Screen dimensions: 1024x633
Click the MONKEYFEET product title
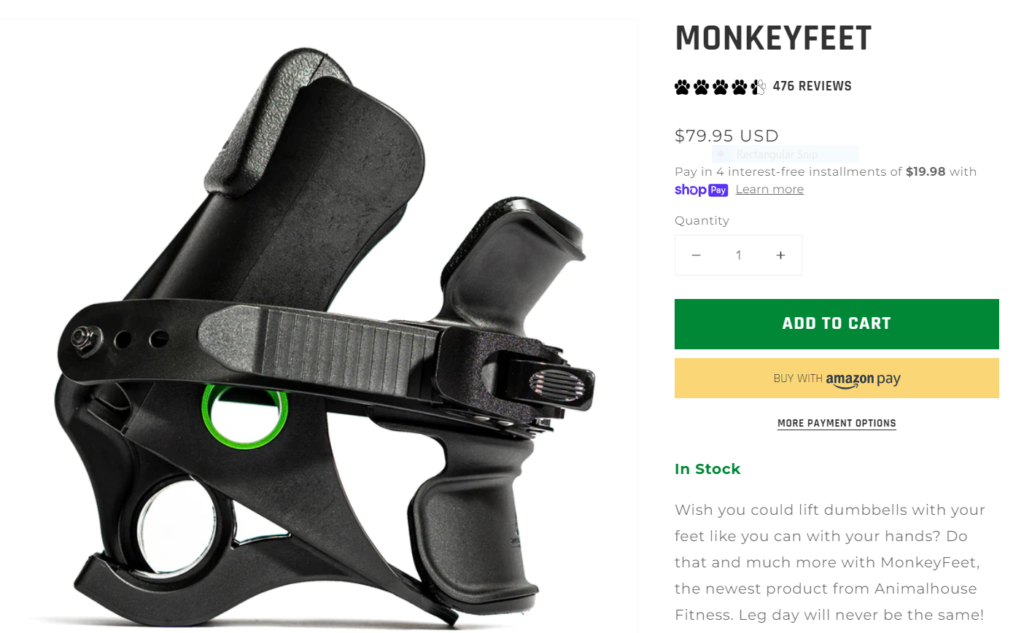coord(773,39)
